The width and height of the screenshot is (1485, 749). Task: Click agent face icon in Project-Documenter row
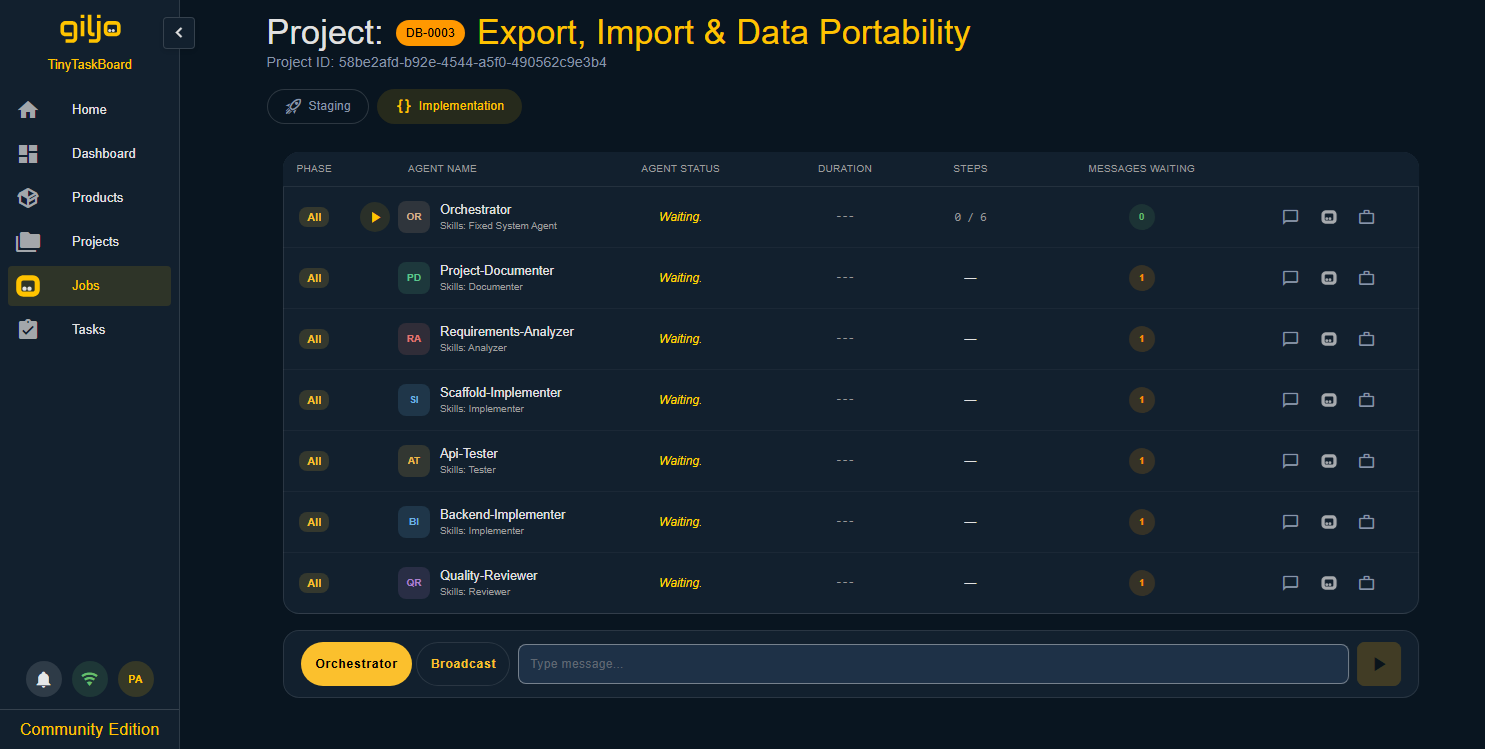point(1329,278)
